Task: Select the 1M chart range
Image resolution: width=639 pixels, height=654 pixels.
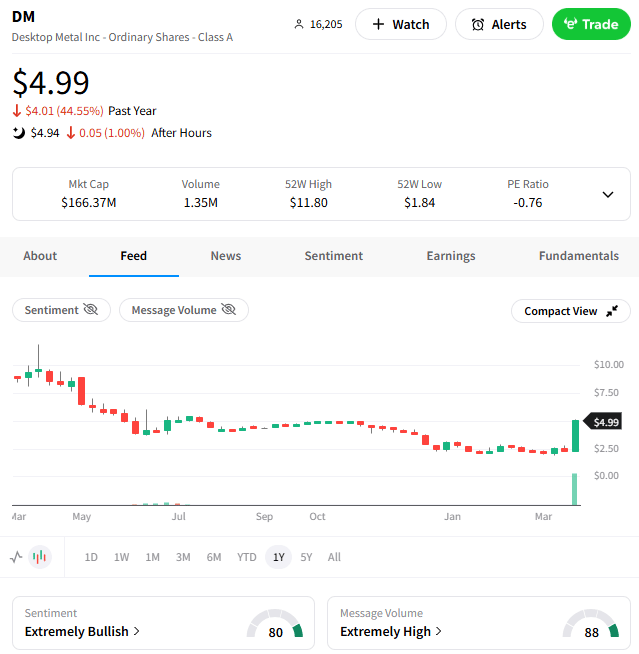Action: [152, 557]
